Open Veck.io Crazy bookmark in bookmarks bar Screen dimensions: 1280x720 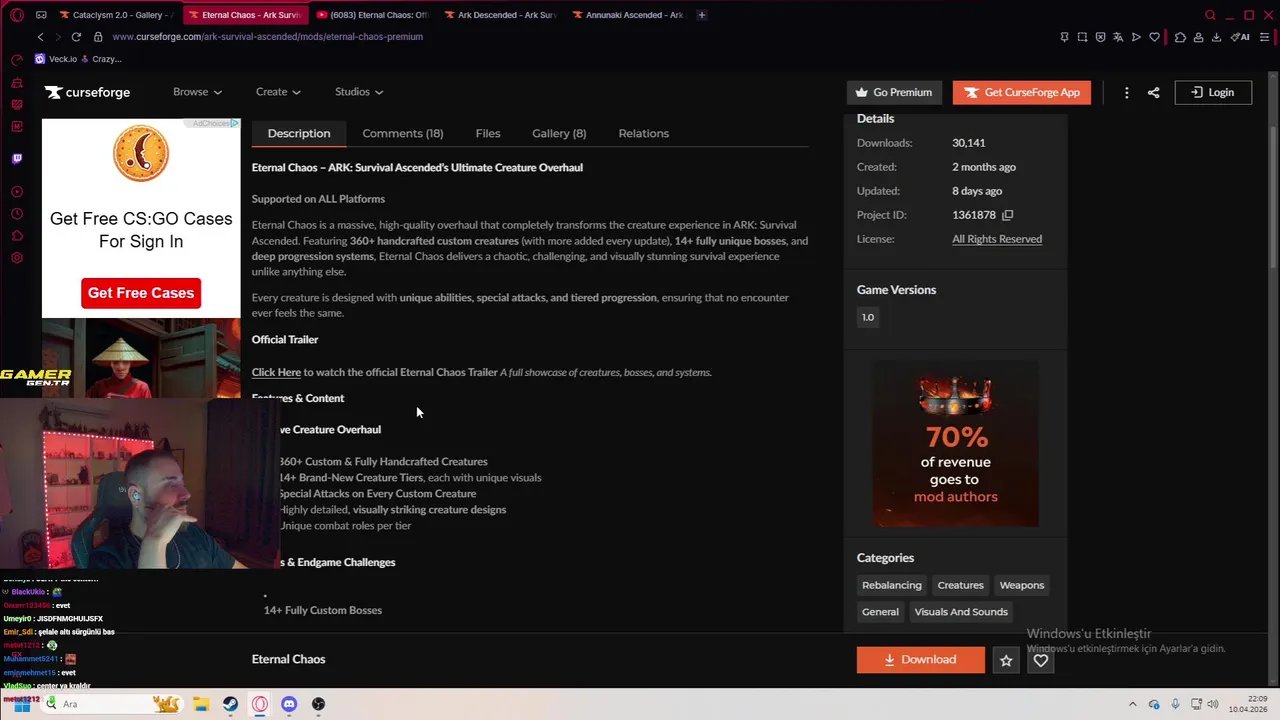(x=78, y=59)
